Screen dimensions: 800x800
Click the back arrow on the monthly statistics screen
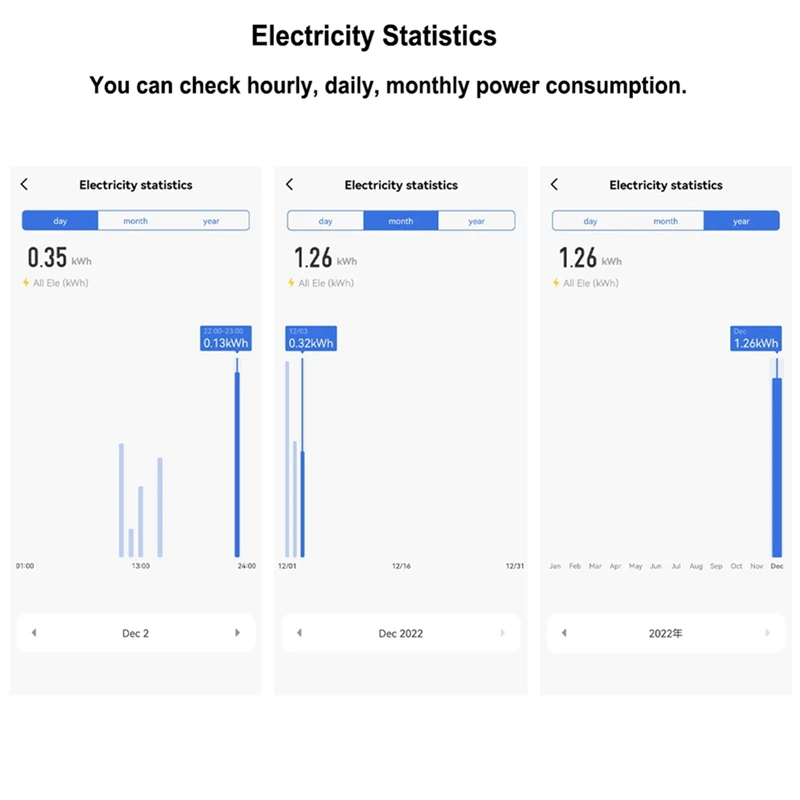pyautogui.click(x=289, y=184)
